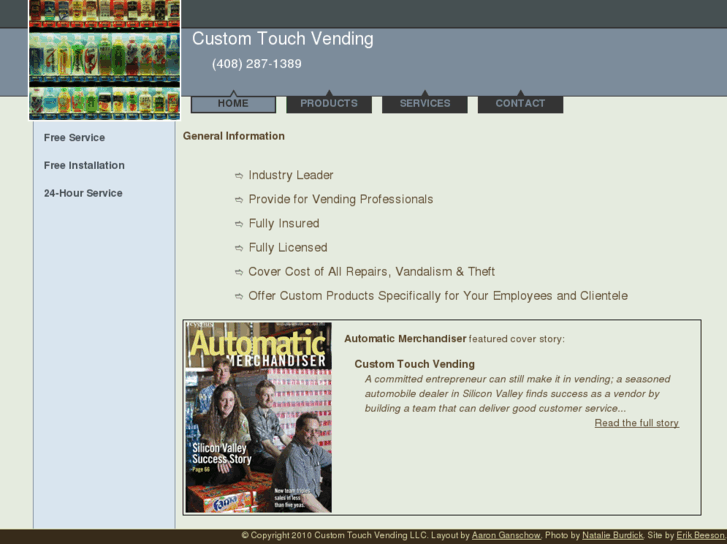Click the italic story excerpt paragraph

click(517, 394)
